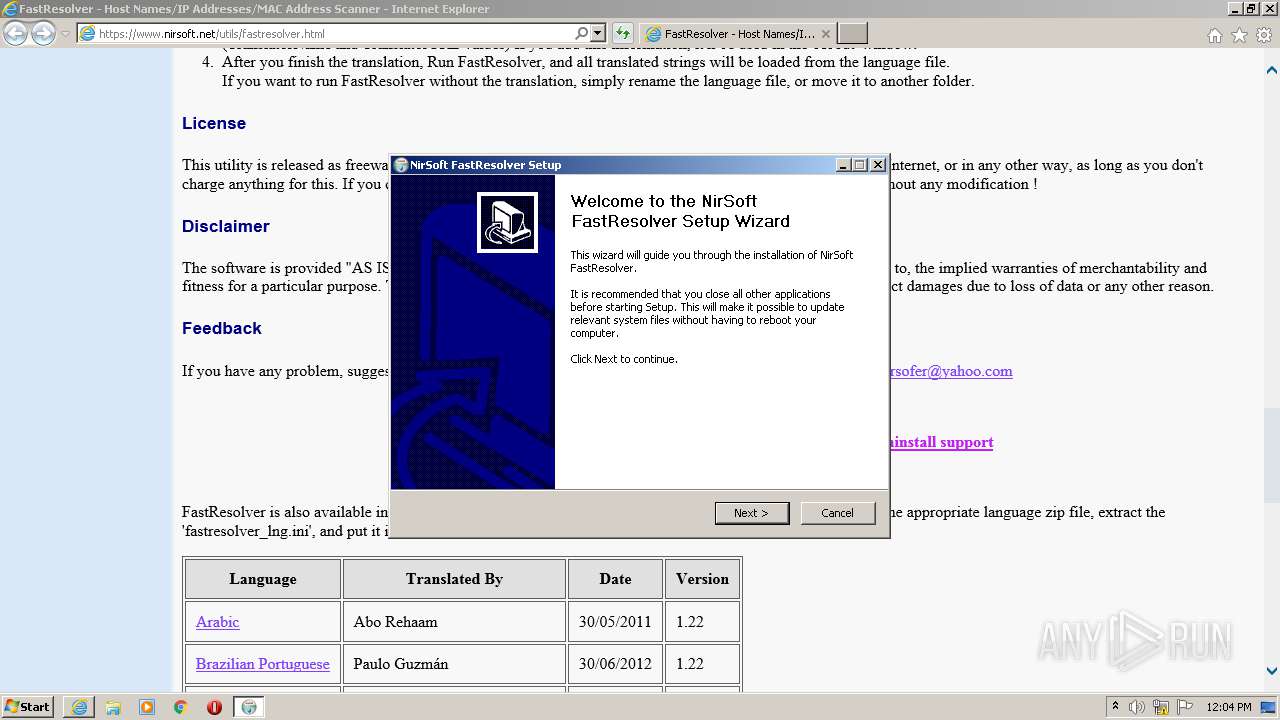1280x720 pixels.
Task: Open the Windows Start menu
Action: pos(28,706)
